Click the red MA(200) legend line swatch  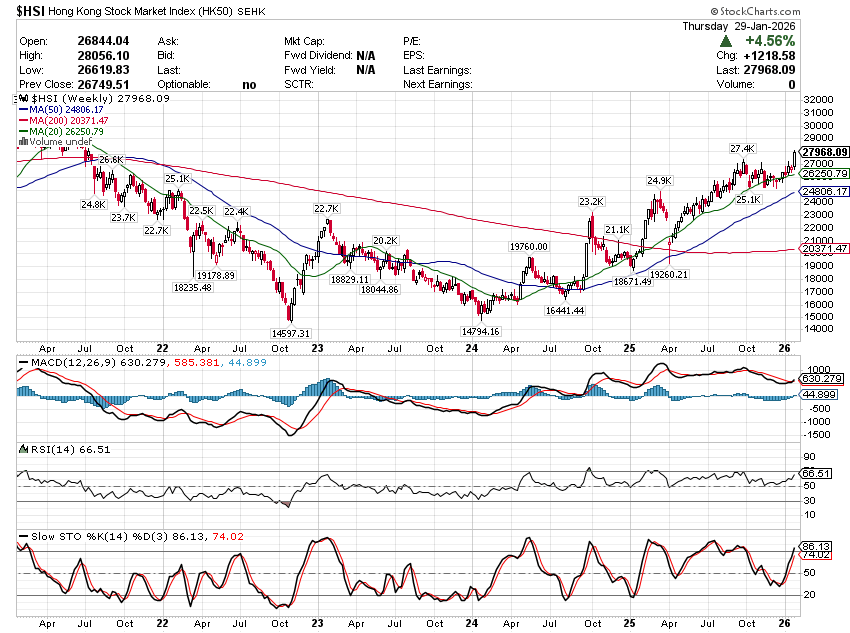[x=23, y=121]
